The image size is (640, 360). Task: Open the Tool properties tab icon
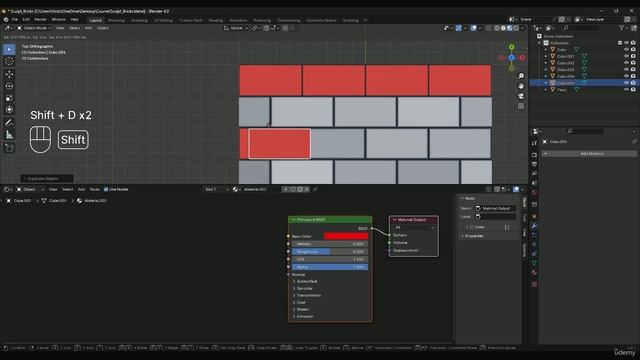pyautogui.click(x=534, y=144)
